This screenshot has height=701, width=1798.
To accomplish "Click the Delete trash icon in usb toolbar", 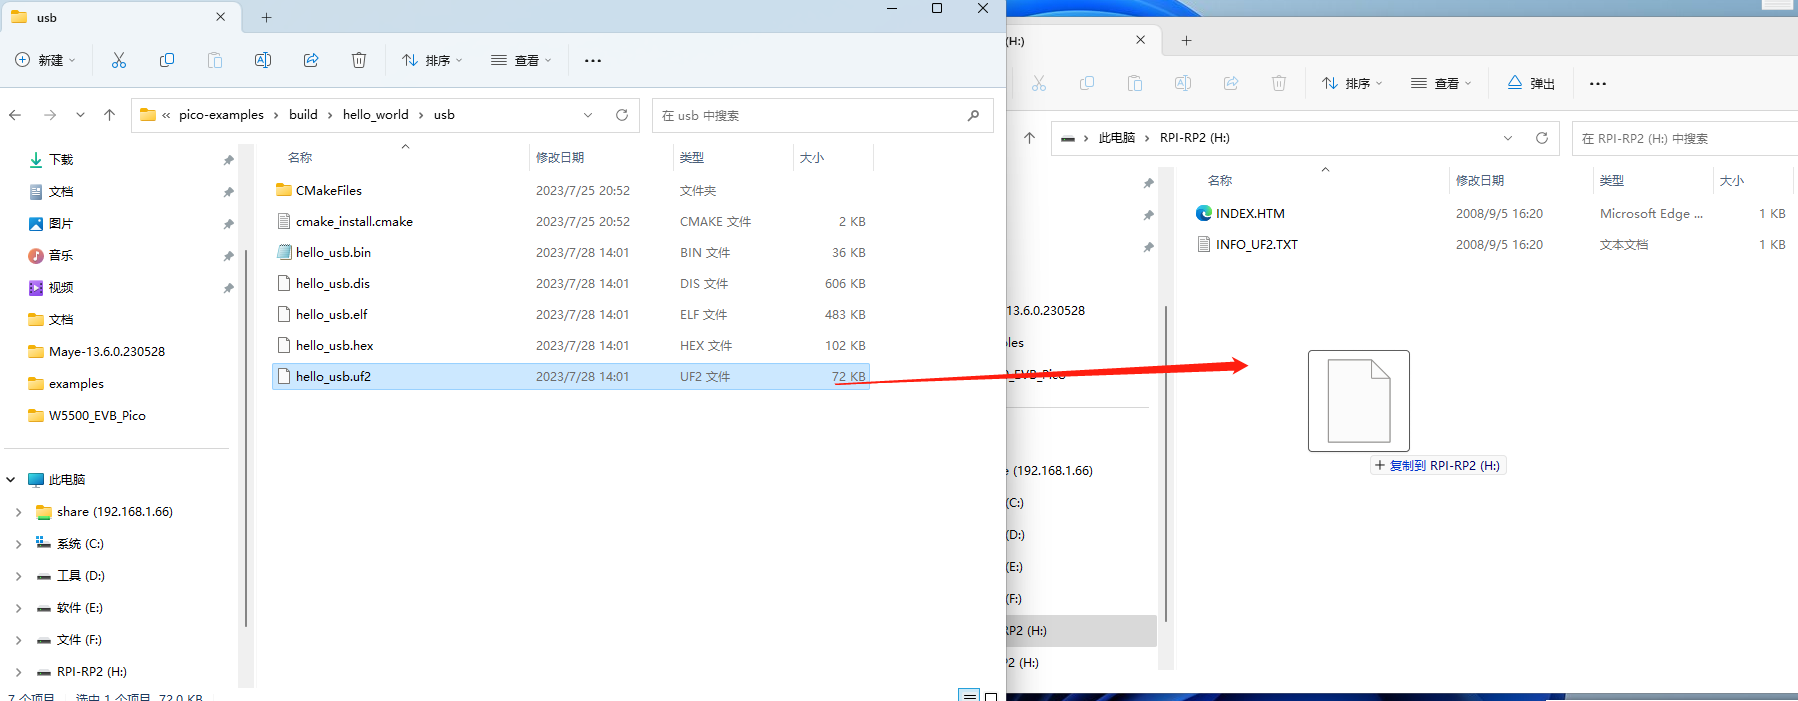I will pos(359,61).
